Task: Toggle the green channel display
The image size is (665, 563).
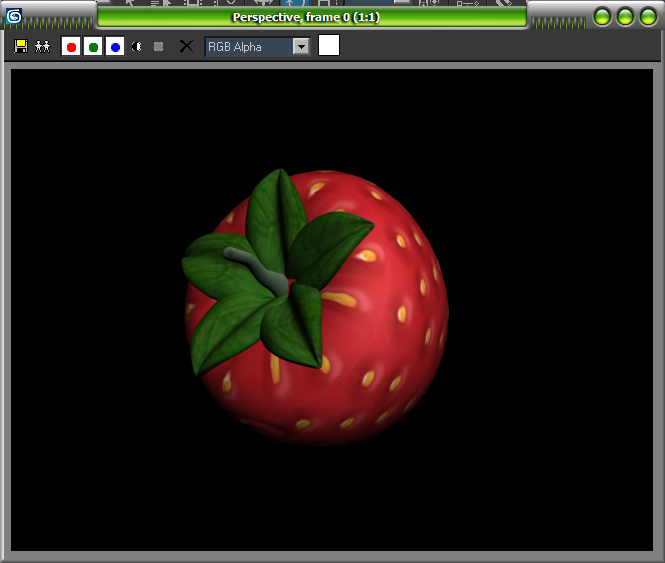Action: (93, 47)
